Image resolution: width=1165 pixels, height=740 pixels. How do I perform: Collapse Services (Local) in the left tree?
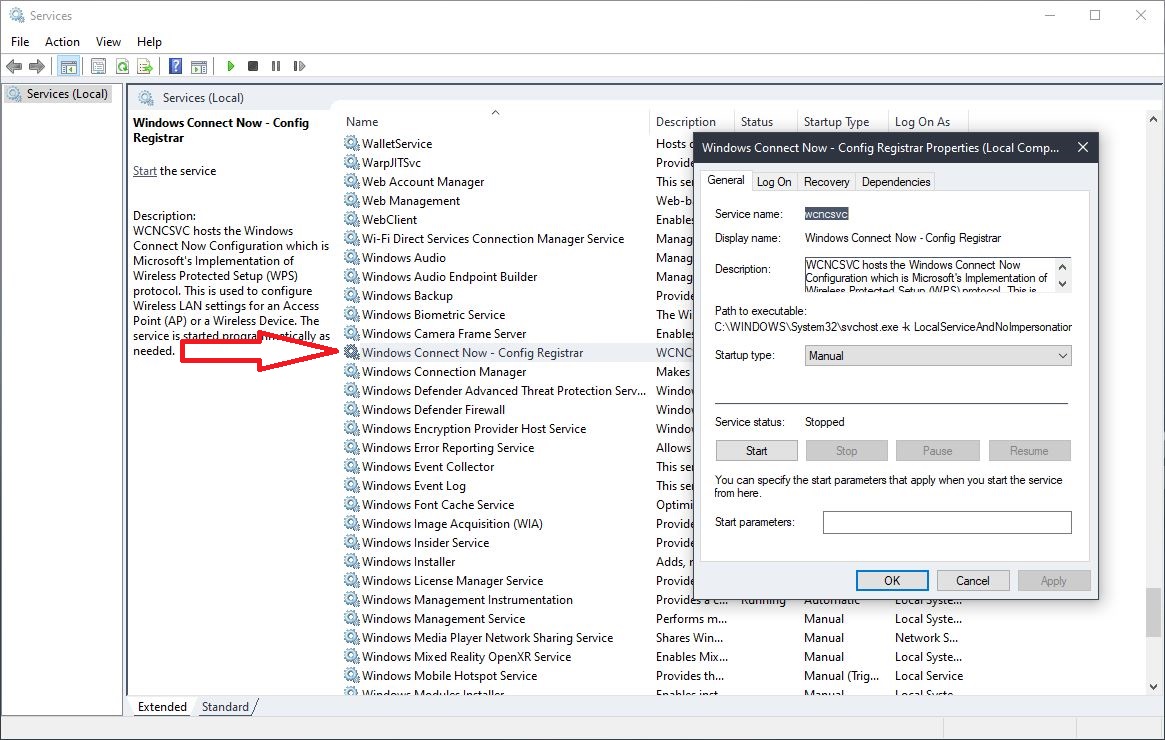coord(55,93)
